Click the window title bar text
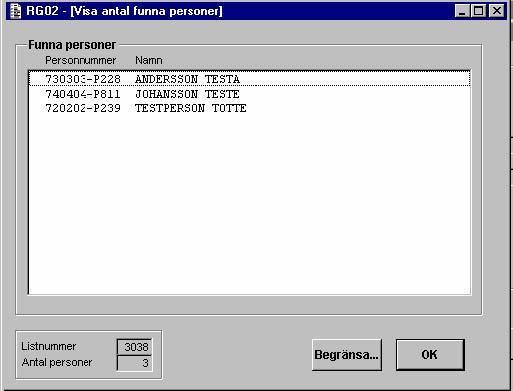 124,11
